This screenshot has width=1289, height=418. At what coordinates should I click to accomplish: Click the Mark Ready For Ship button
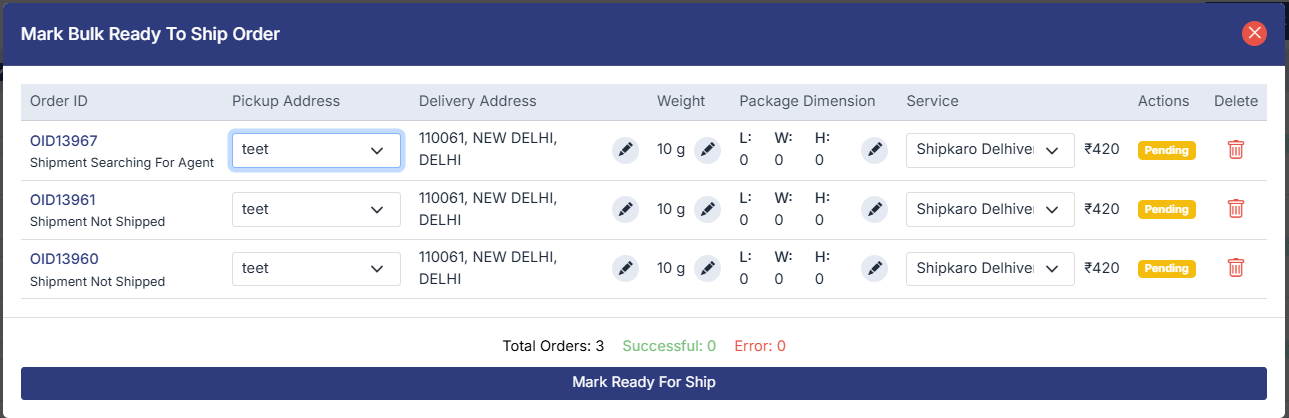[643, 382]
